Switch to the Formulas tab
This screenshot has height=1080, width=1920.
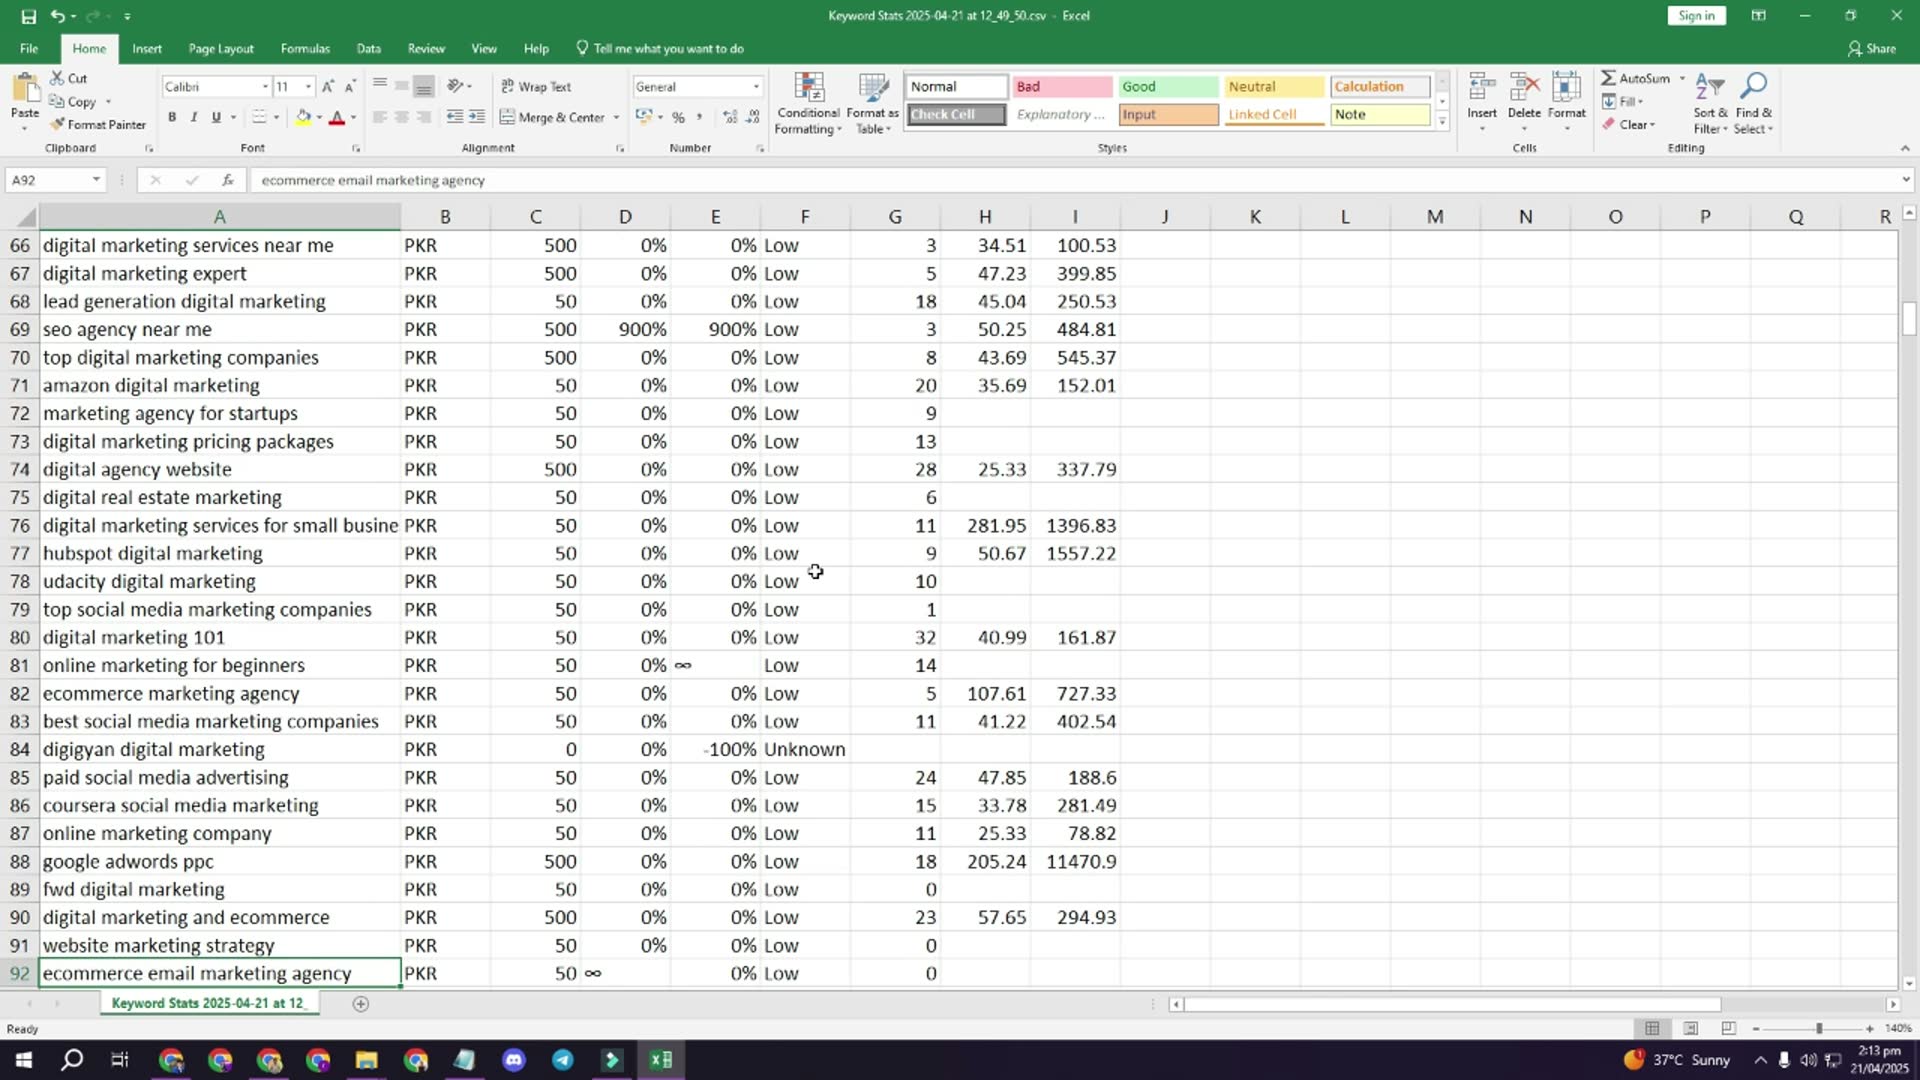[x=305, y=48]
